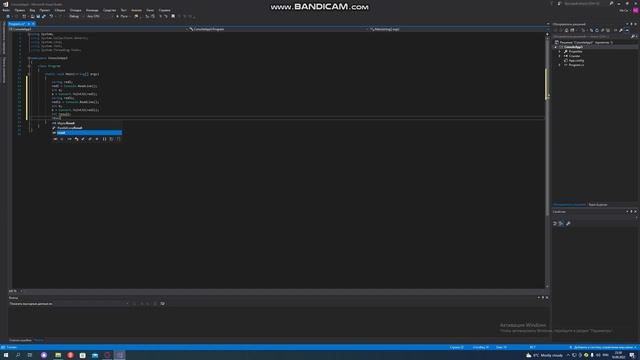This screenshot has width=640, height=360.
Task: Open the Файл menu
Action: tap(6, 10)
